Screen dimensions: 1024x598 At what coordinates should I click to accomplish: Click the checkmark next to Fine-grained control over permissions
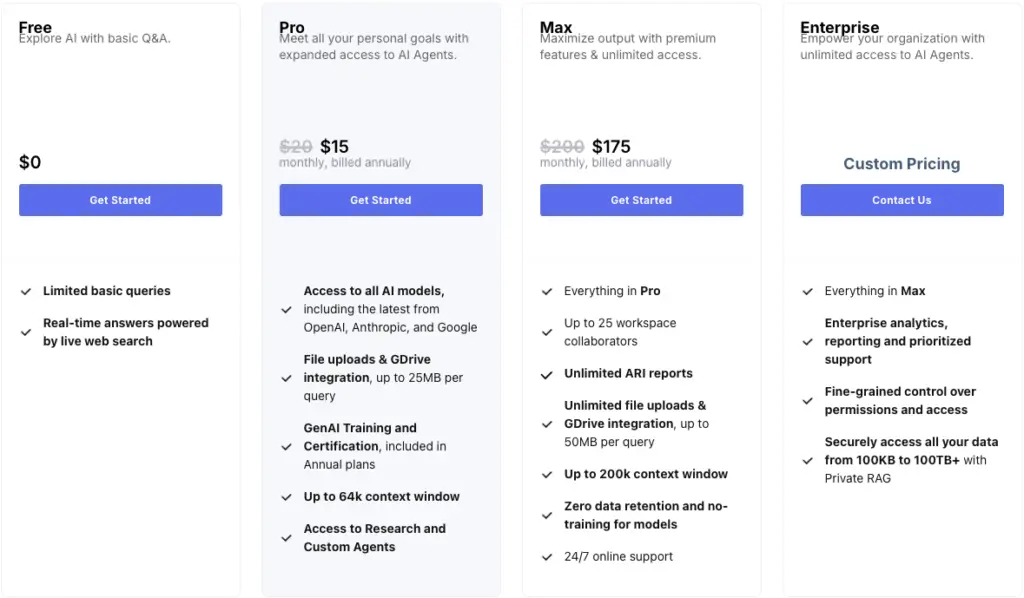(x=808, y=401)
